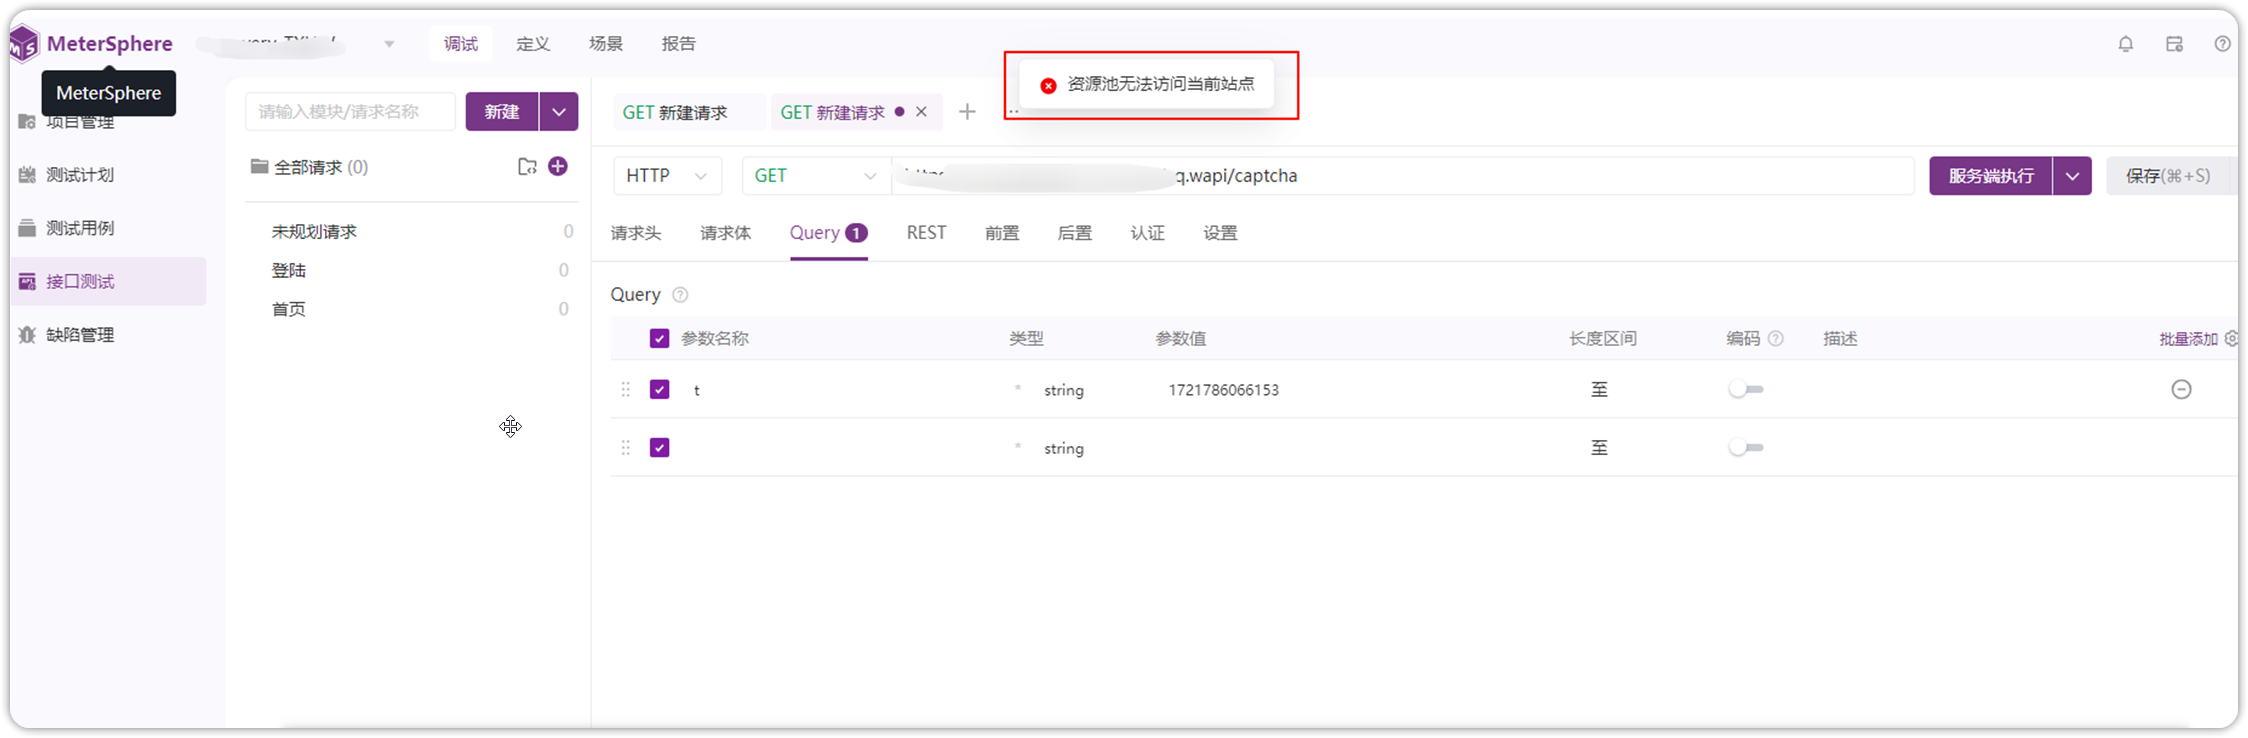Screen dimensions: 2248x738
Task: Open the task center icon
Action: [2174, 44]
